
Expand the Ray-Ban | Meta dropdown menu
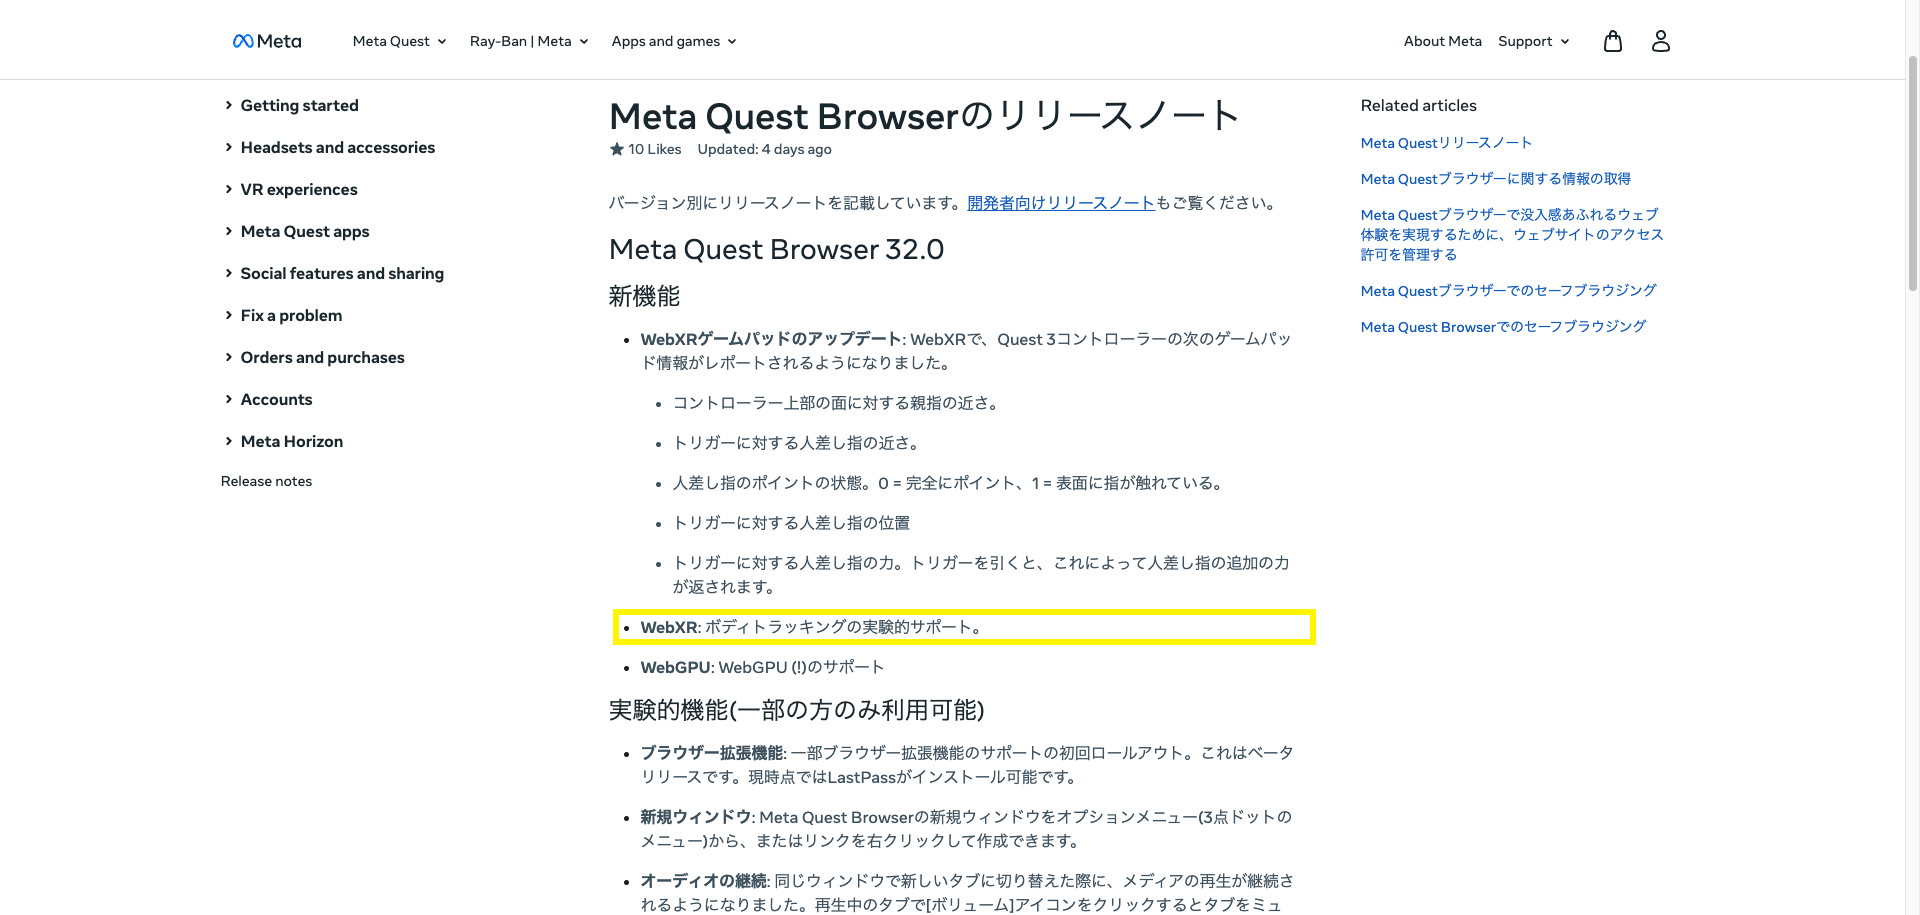point(529,41)
